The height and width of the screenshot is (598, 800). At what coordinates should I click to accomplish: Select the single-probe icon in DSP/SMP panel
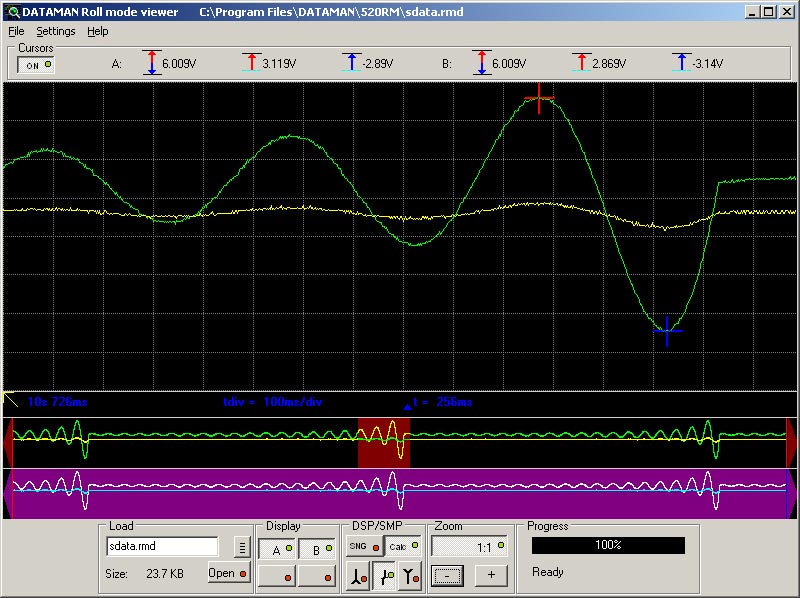coord(357,574)
